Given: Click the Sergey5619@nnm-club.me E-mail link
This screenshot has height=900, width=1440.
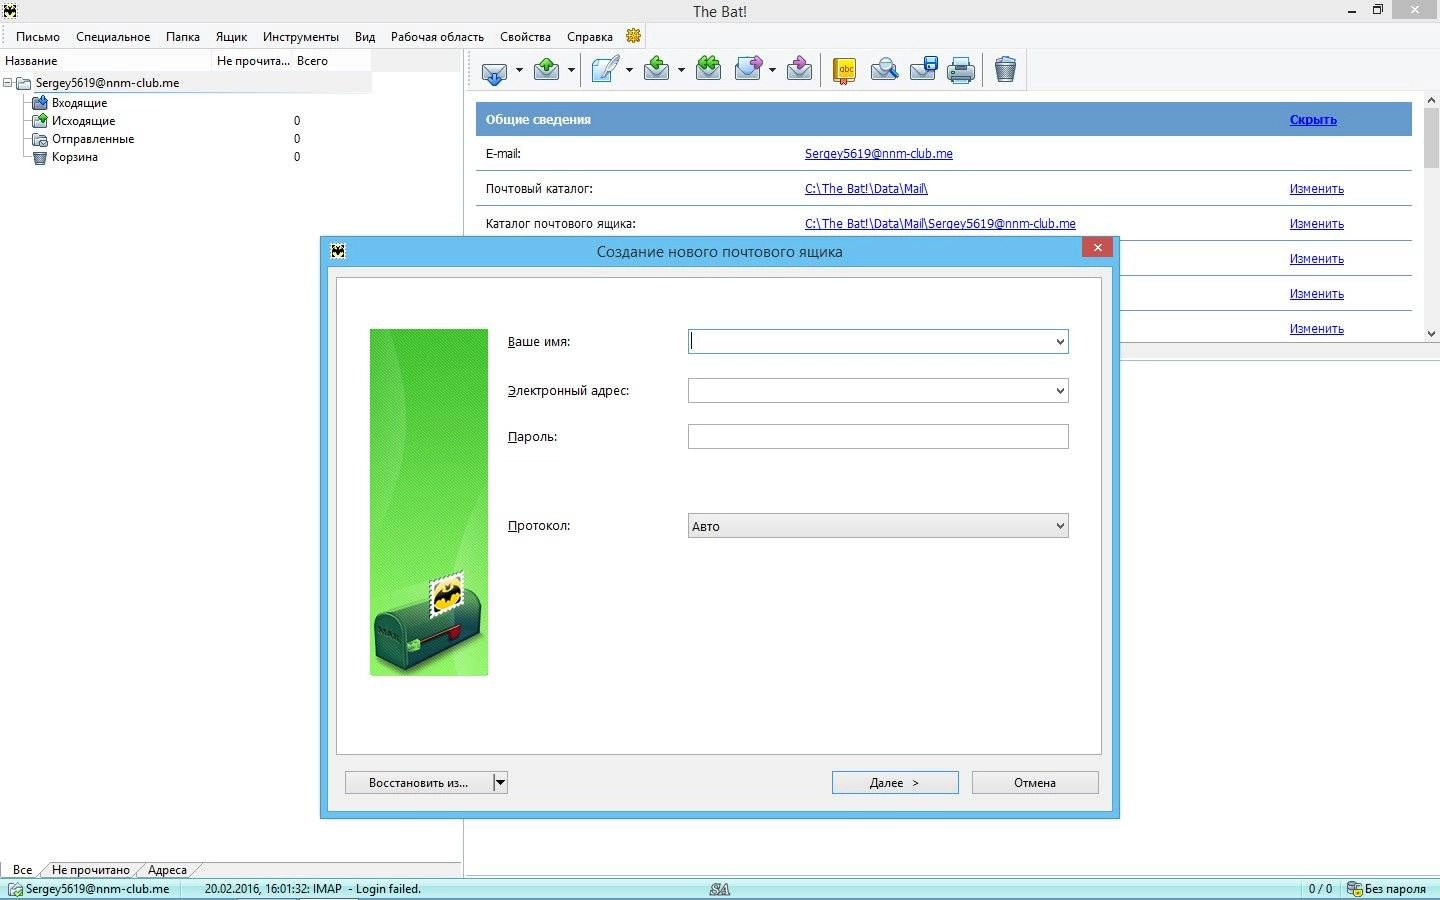Looking at the screenshot, I should pyautogui.click(x=878, y=154).
